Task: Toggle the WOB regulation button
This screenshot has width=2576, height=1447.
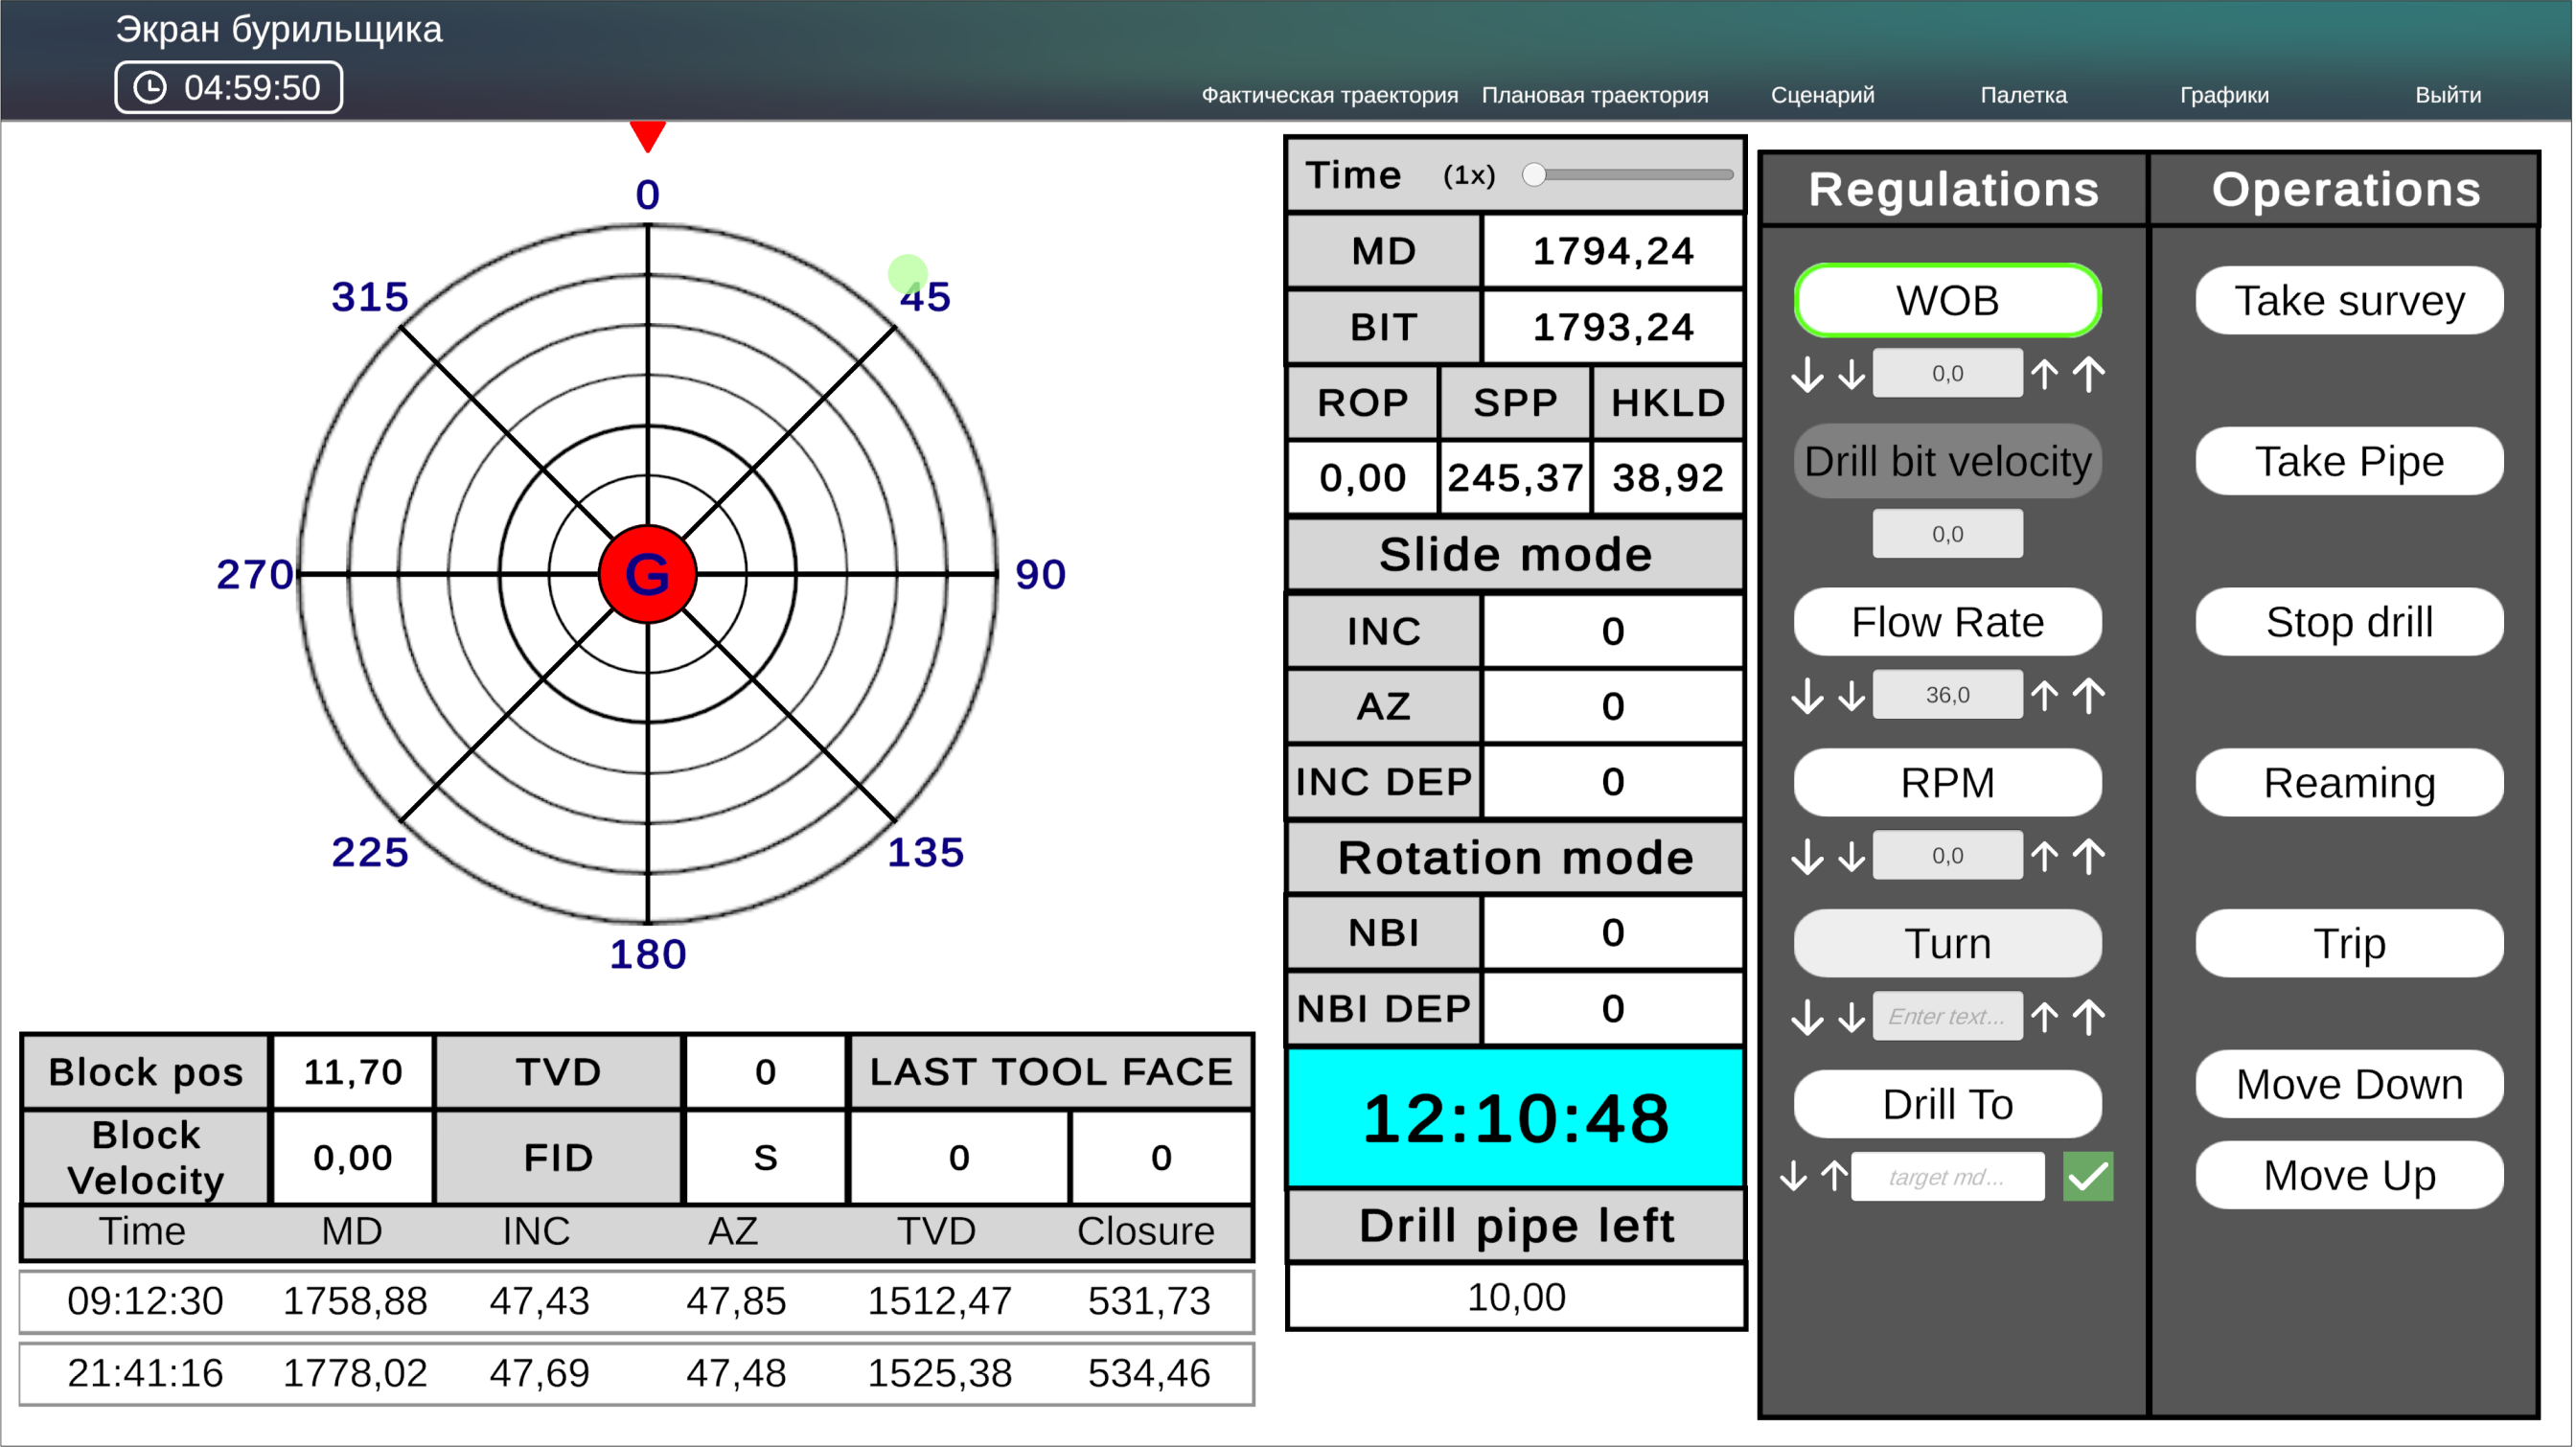Action: (x=1947, y=301)
